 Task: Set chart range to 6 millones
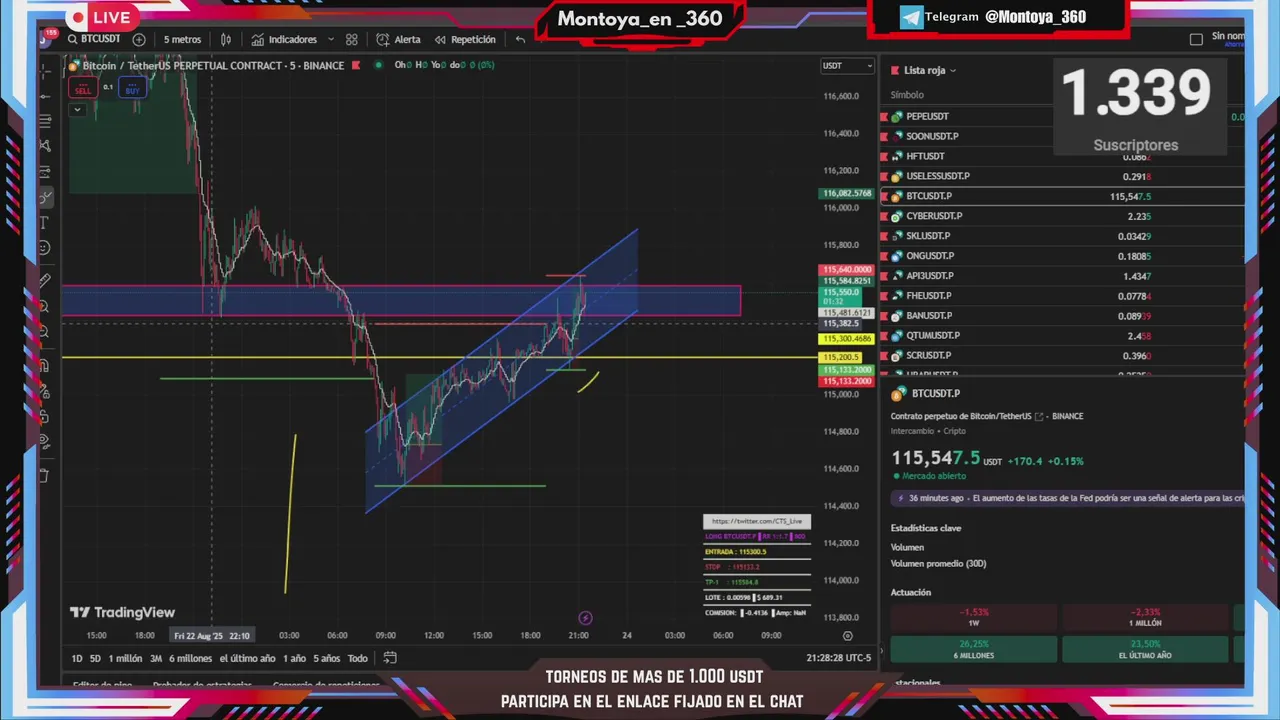coord(190,658)
